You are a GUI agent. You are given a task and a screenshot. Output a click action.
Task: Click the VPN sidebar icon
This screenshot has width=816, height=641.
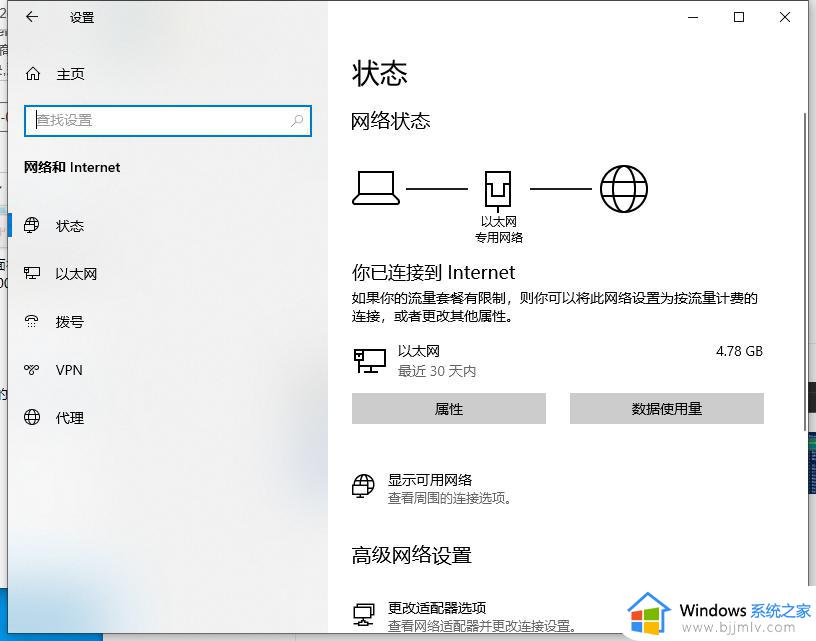click(32, 369)
